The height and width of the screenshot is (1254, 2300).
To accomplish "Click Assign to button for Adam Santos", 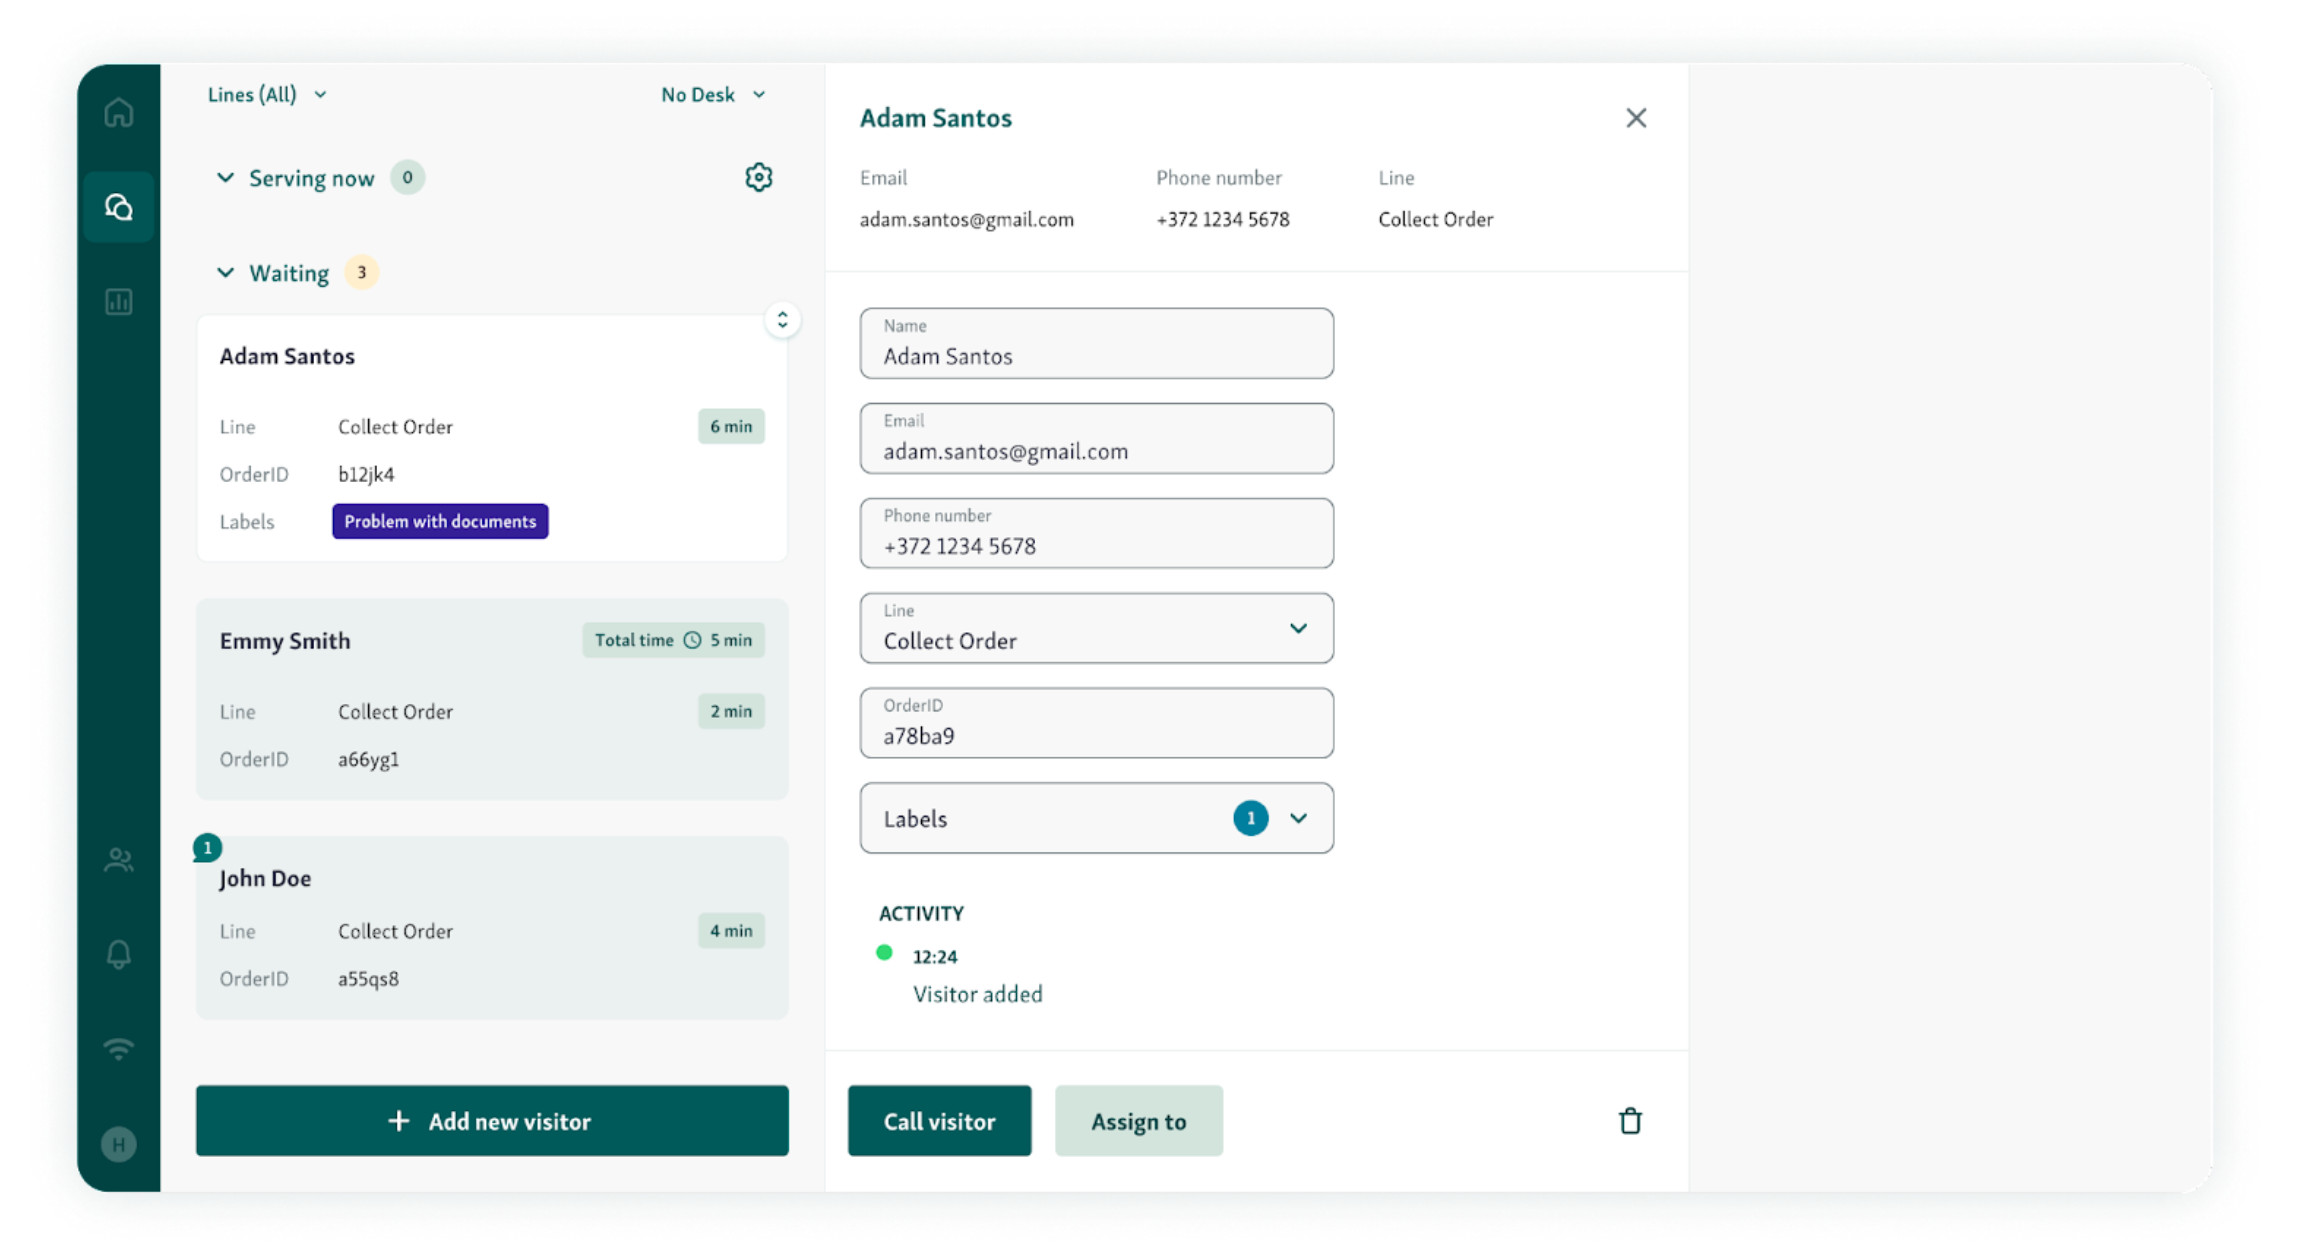I will coord(1139,1120).
